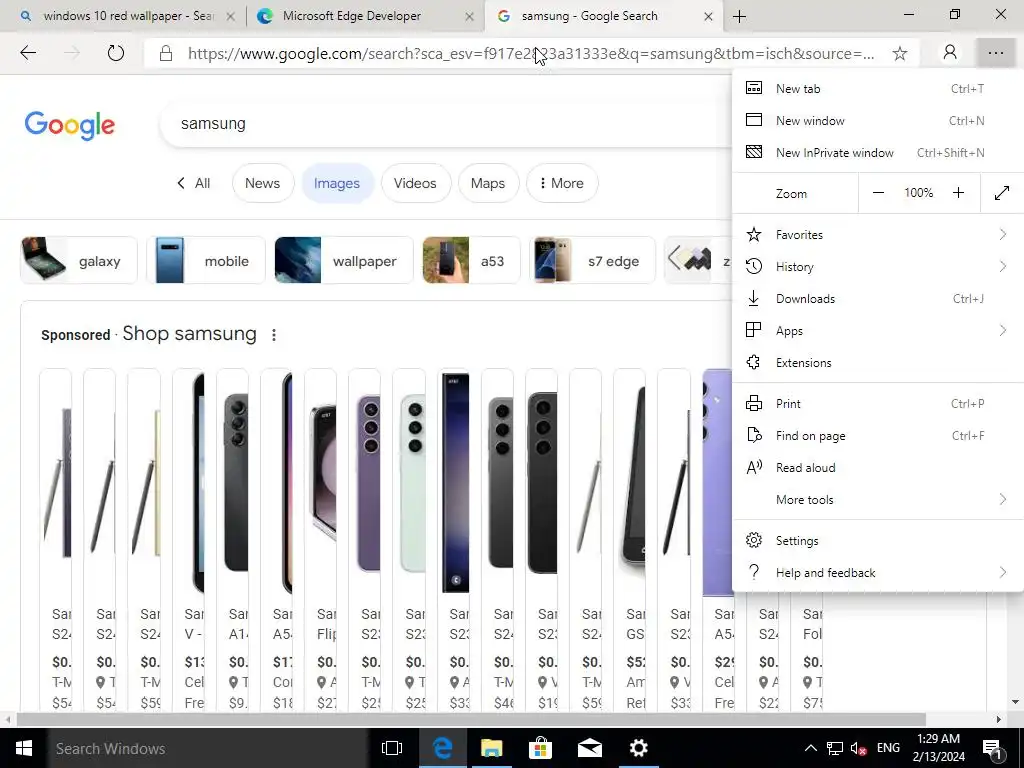1024x768 pixels.
Task: Select Print in the menu
Action: [x=878, y=404]
